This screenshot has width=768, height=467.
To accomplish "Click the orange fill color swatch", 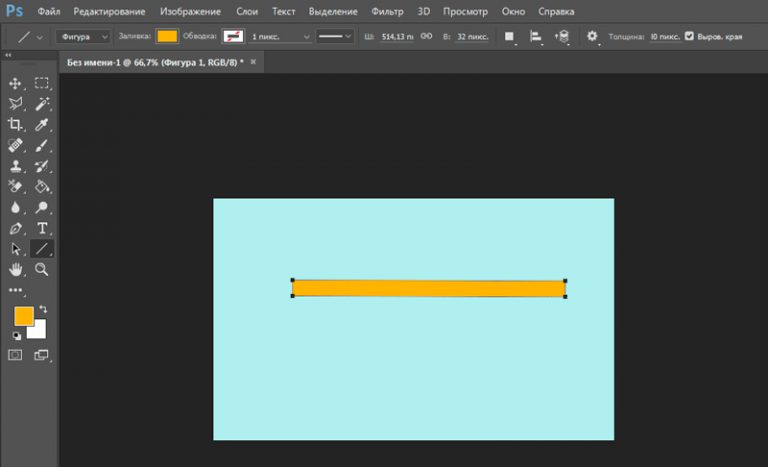I will (x=167, y=37).
